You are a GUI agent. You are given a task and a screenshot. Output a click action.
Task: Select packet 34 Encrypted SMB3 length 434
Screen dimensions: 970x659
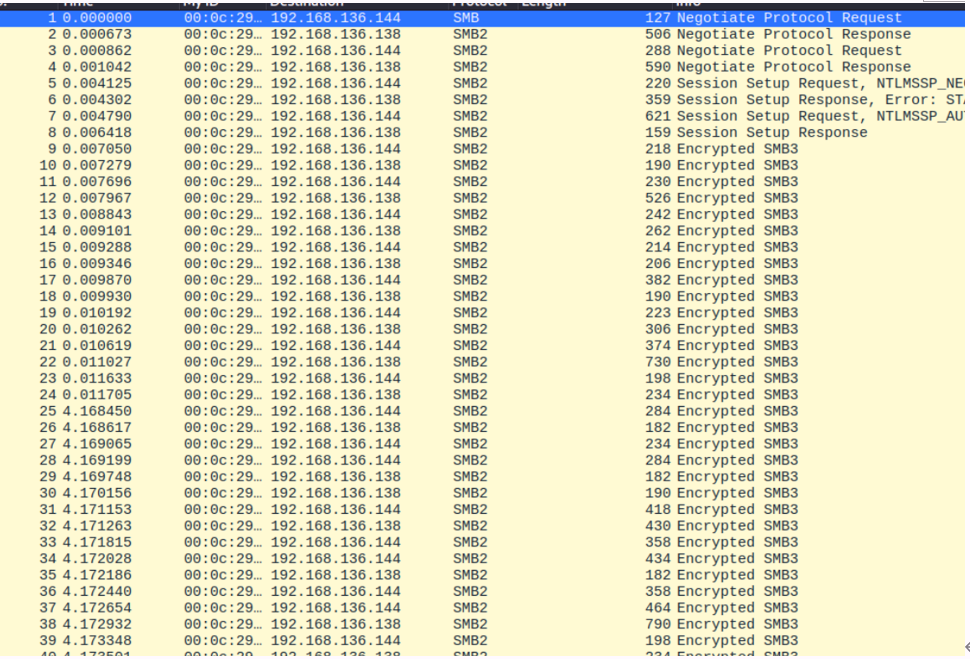[x=483, y=559]
